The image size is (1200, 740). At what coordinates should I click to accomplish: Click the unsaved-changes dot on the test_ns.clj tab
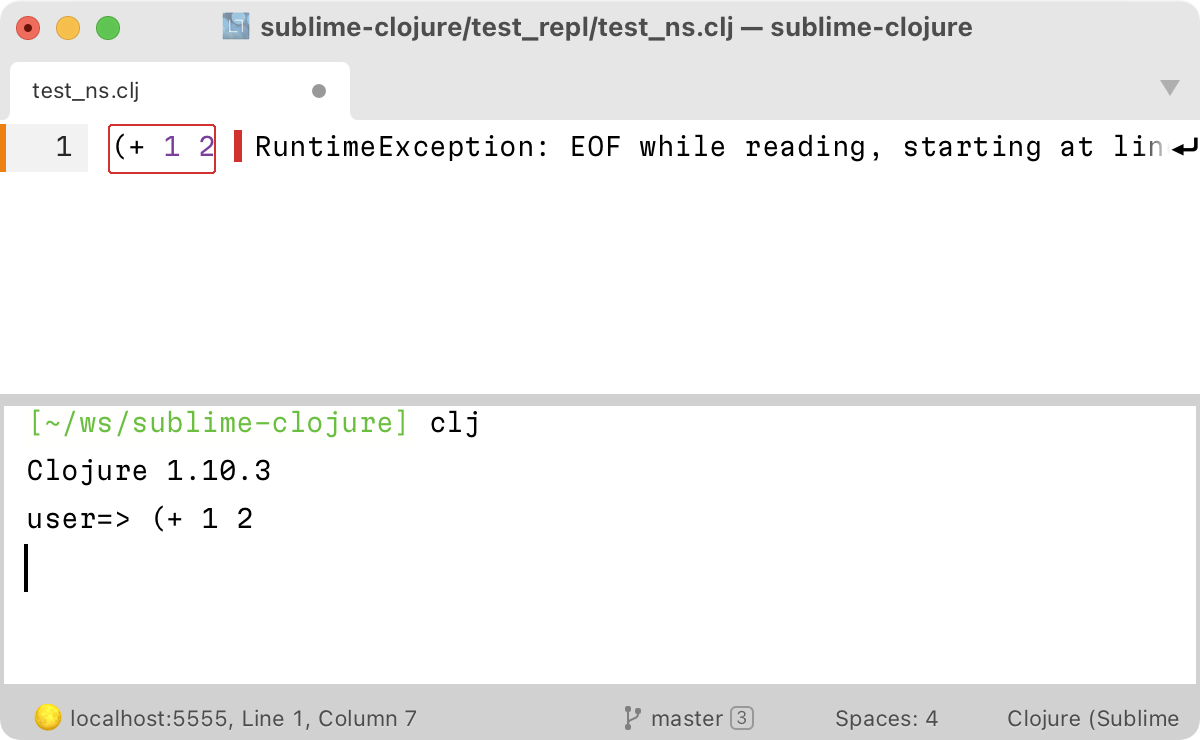[318, 91]
